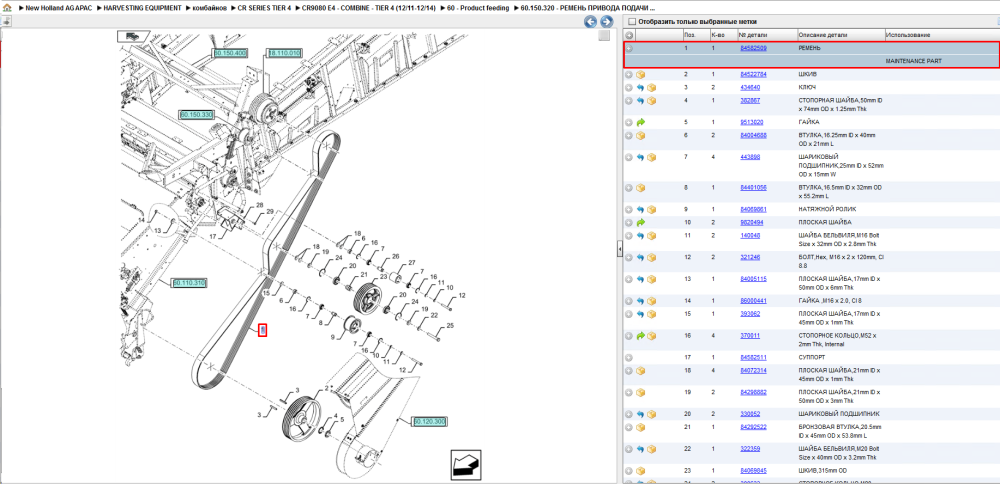Click the box icon in row 12 БОЛТ
The height and width of the screenshot is (484, 1000).
652,258
